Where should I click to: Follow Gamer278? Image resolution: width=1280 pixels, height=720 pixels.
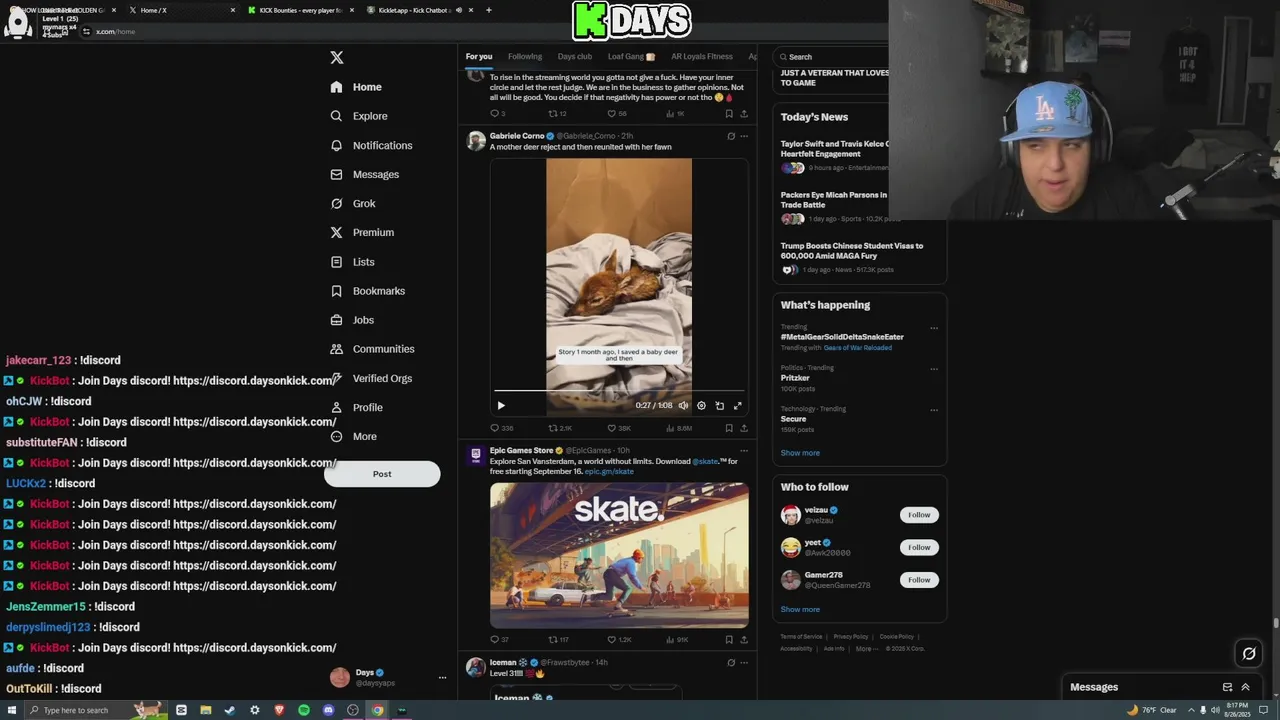point(919,580)
